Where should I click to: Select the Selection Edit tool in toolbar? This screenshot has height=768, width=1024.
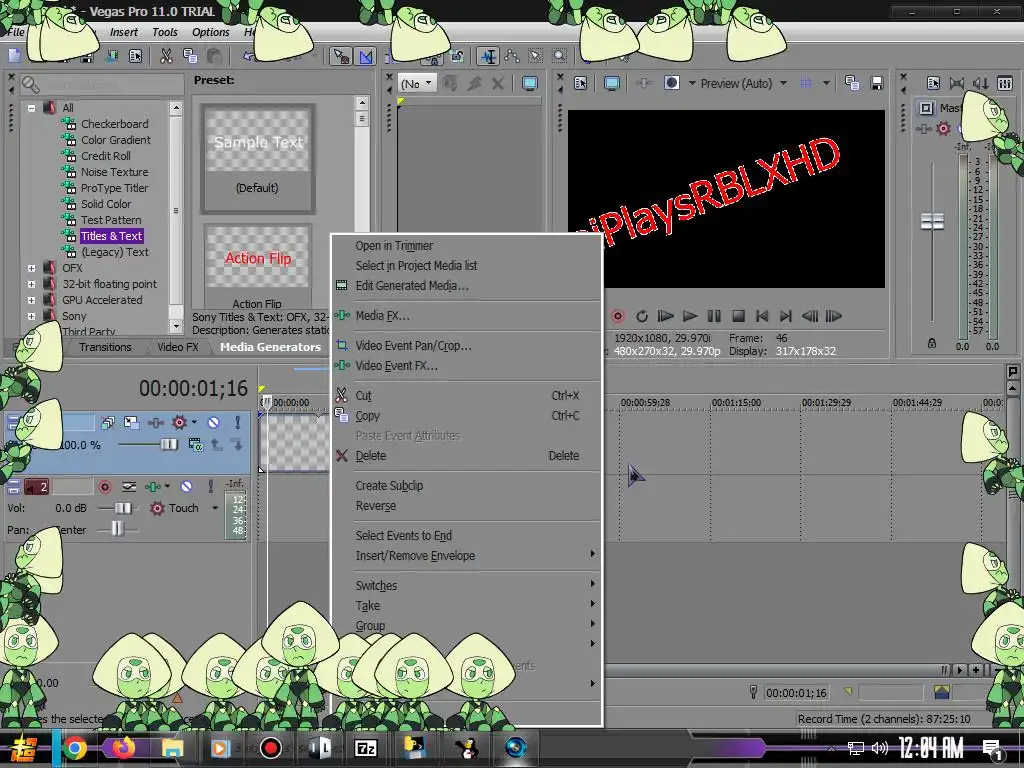pos(536,56)
